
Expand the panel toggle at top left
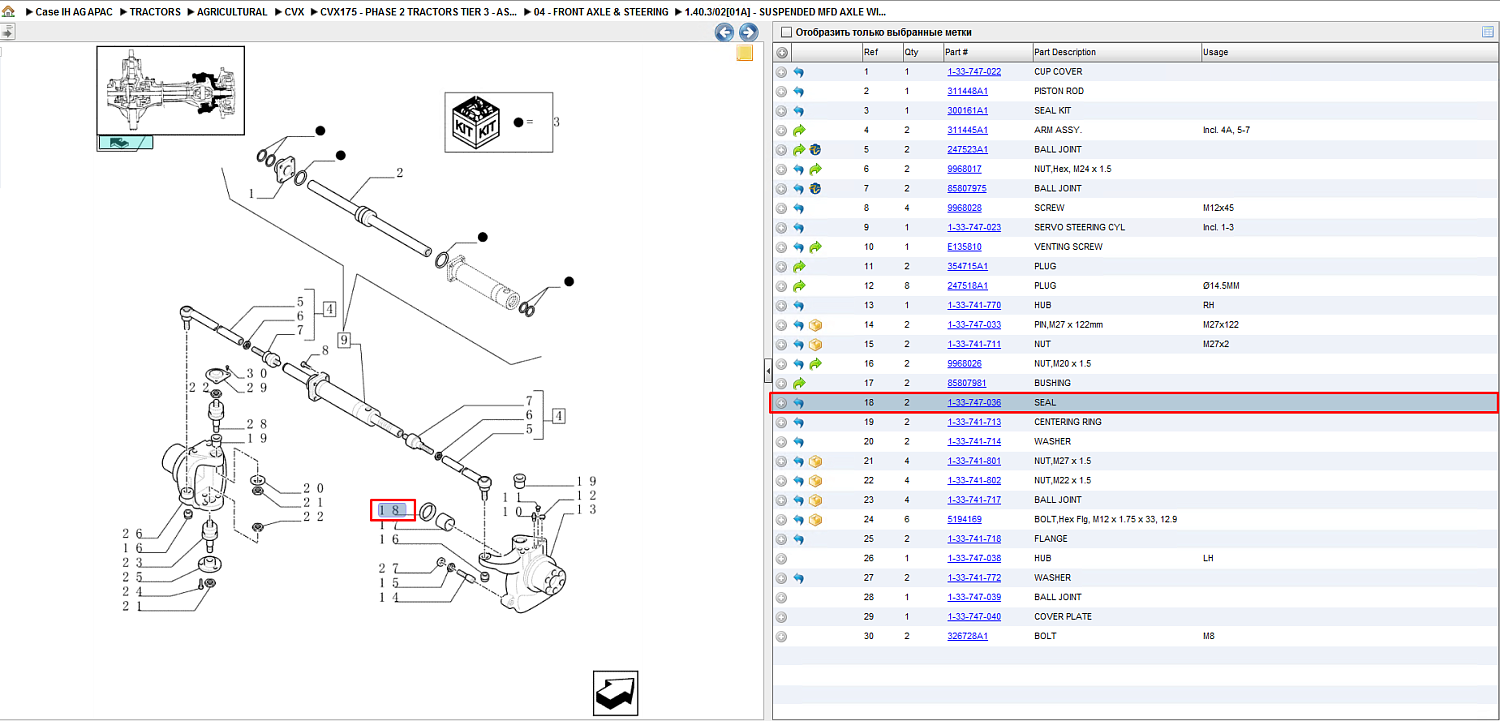tap(6, 32)
